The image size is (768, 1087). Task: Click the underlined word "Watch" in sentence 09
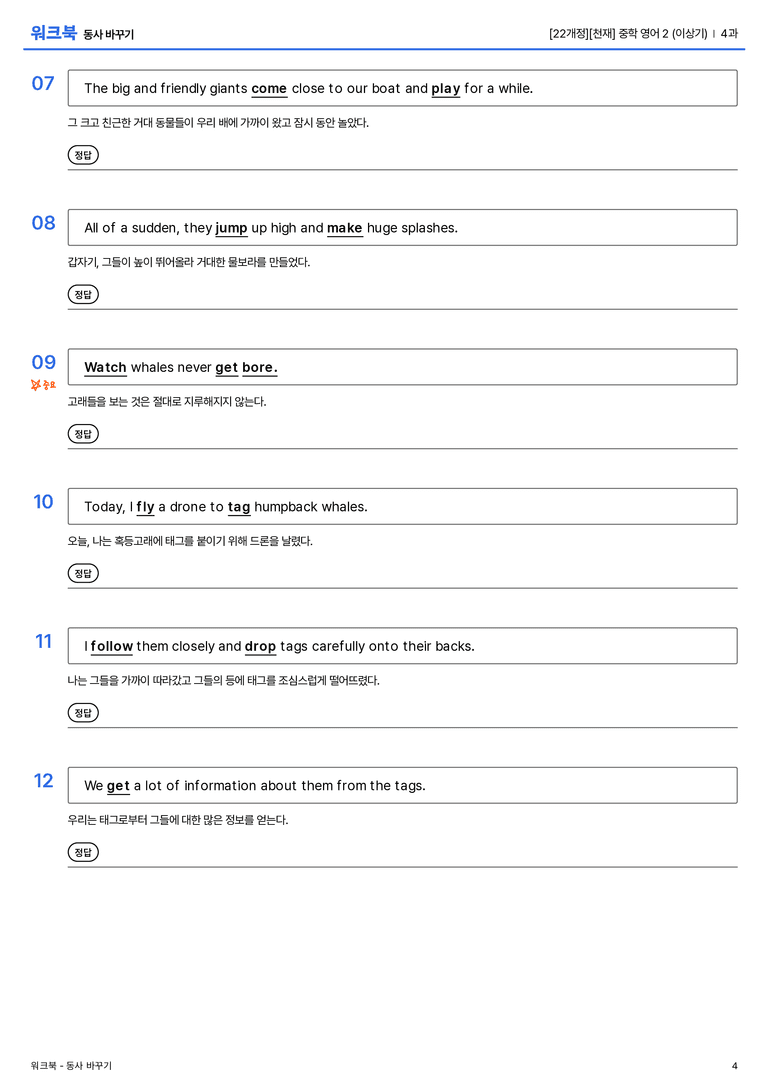click(105, 367)
